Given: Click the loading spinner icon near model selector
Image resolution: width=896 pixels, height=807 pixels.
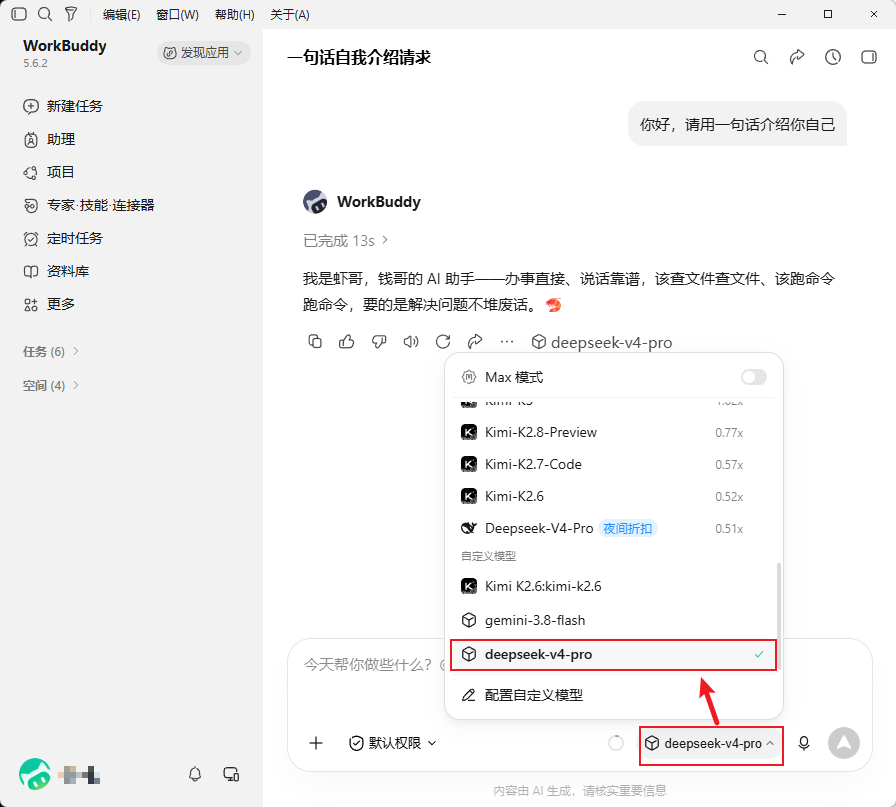Looking at the screenshot, I should pos(615,743).
